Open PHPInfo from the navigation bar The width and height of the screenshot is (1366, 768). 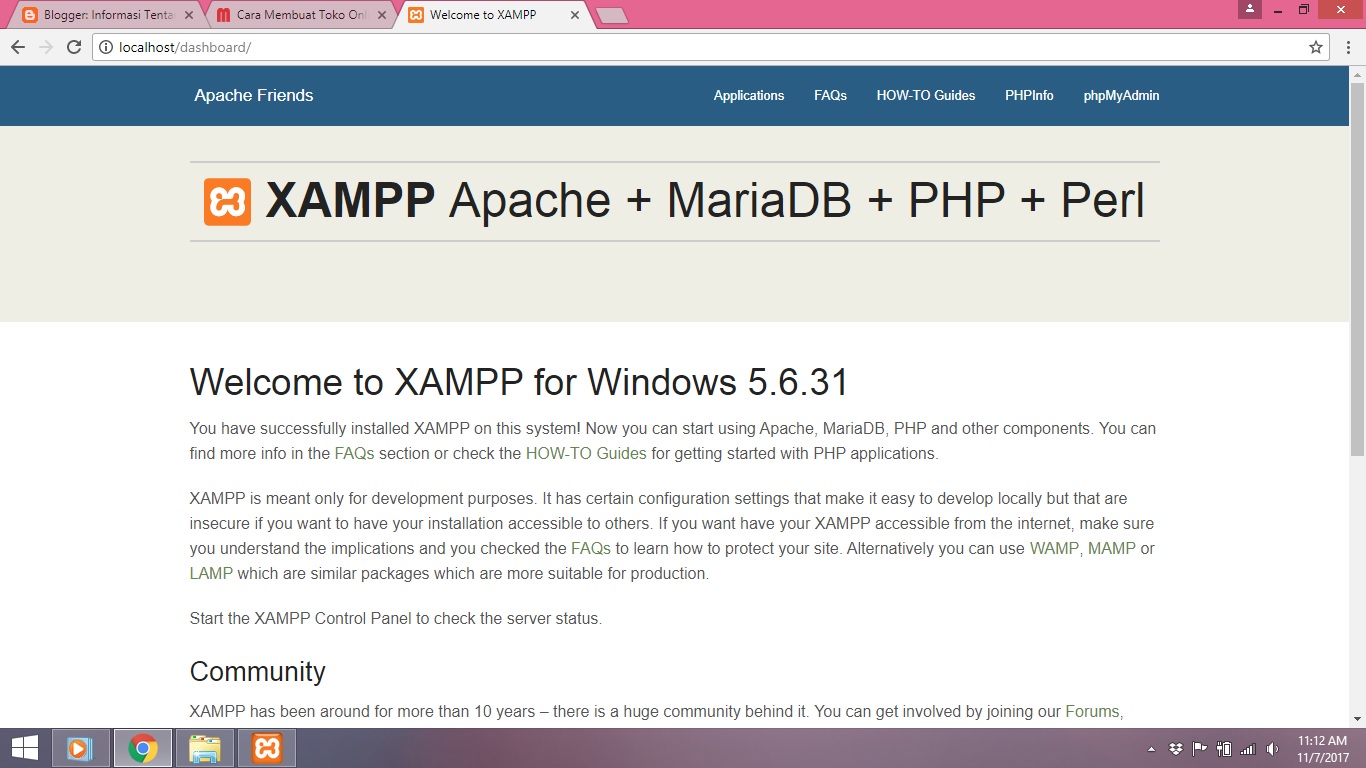click(1029, 96)
